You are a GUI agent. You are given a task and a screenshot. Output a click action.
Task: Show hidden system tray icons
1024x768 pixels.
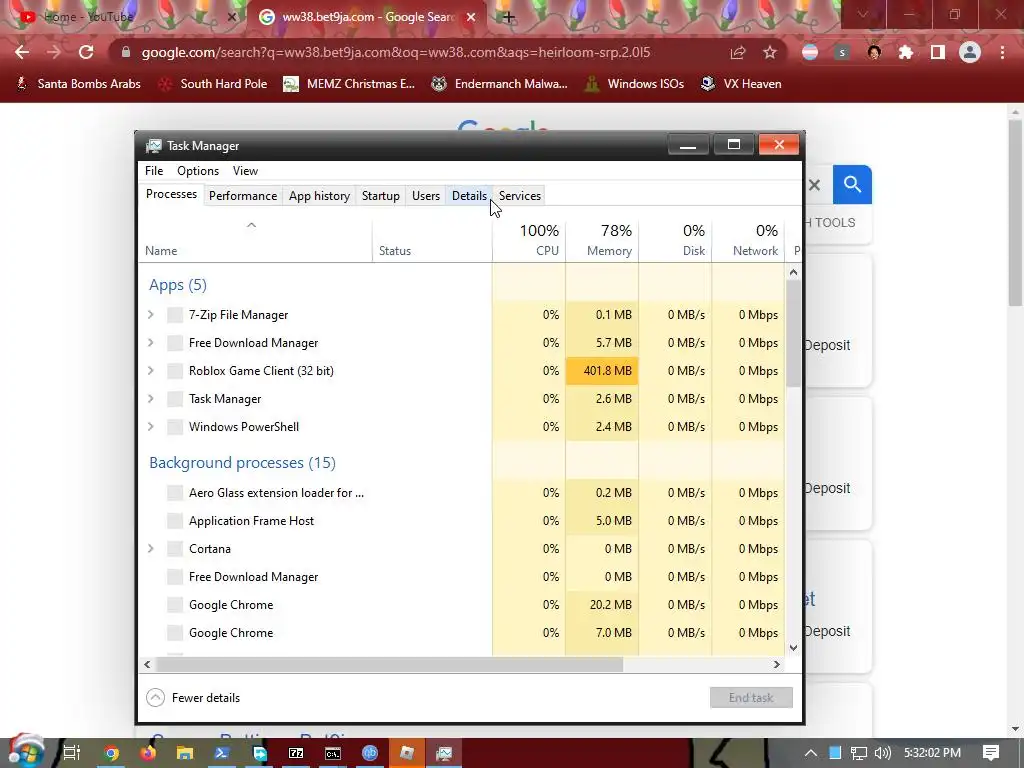[x=810, y=753]
